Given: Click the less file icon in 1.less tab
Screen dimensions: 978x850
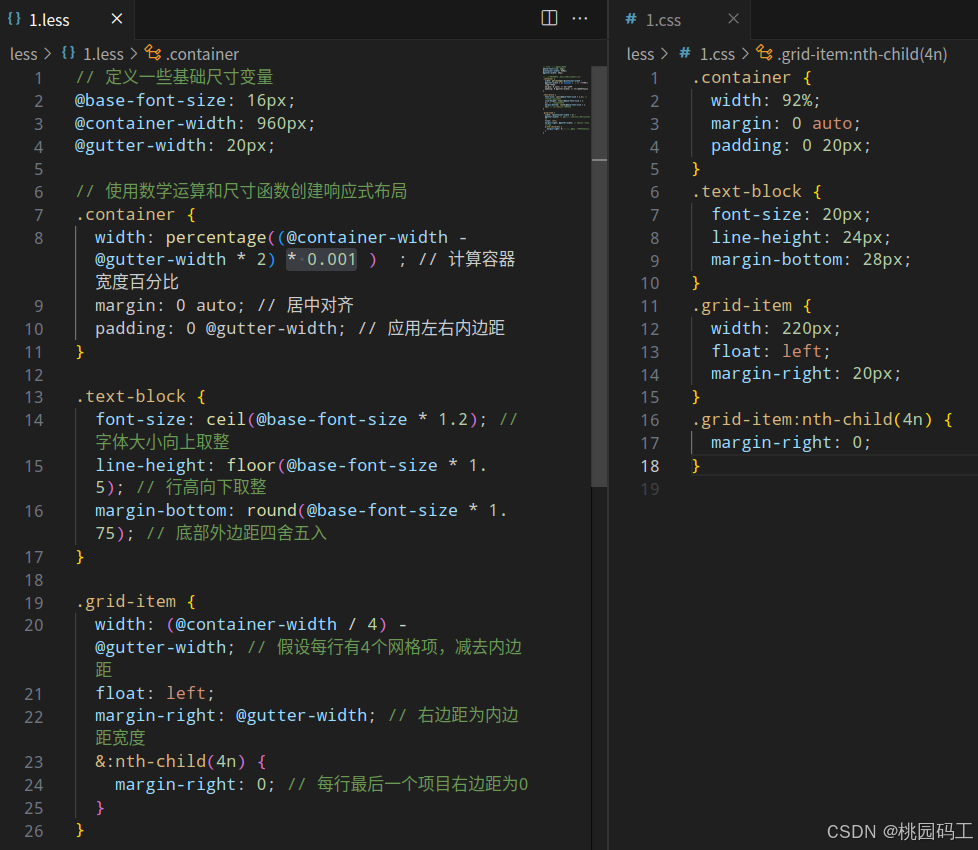Looking at the screenshot, I should click(14, 18).
